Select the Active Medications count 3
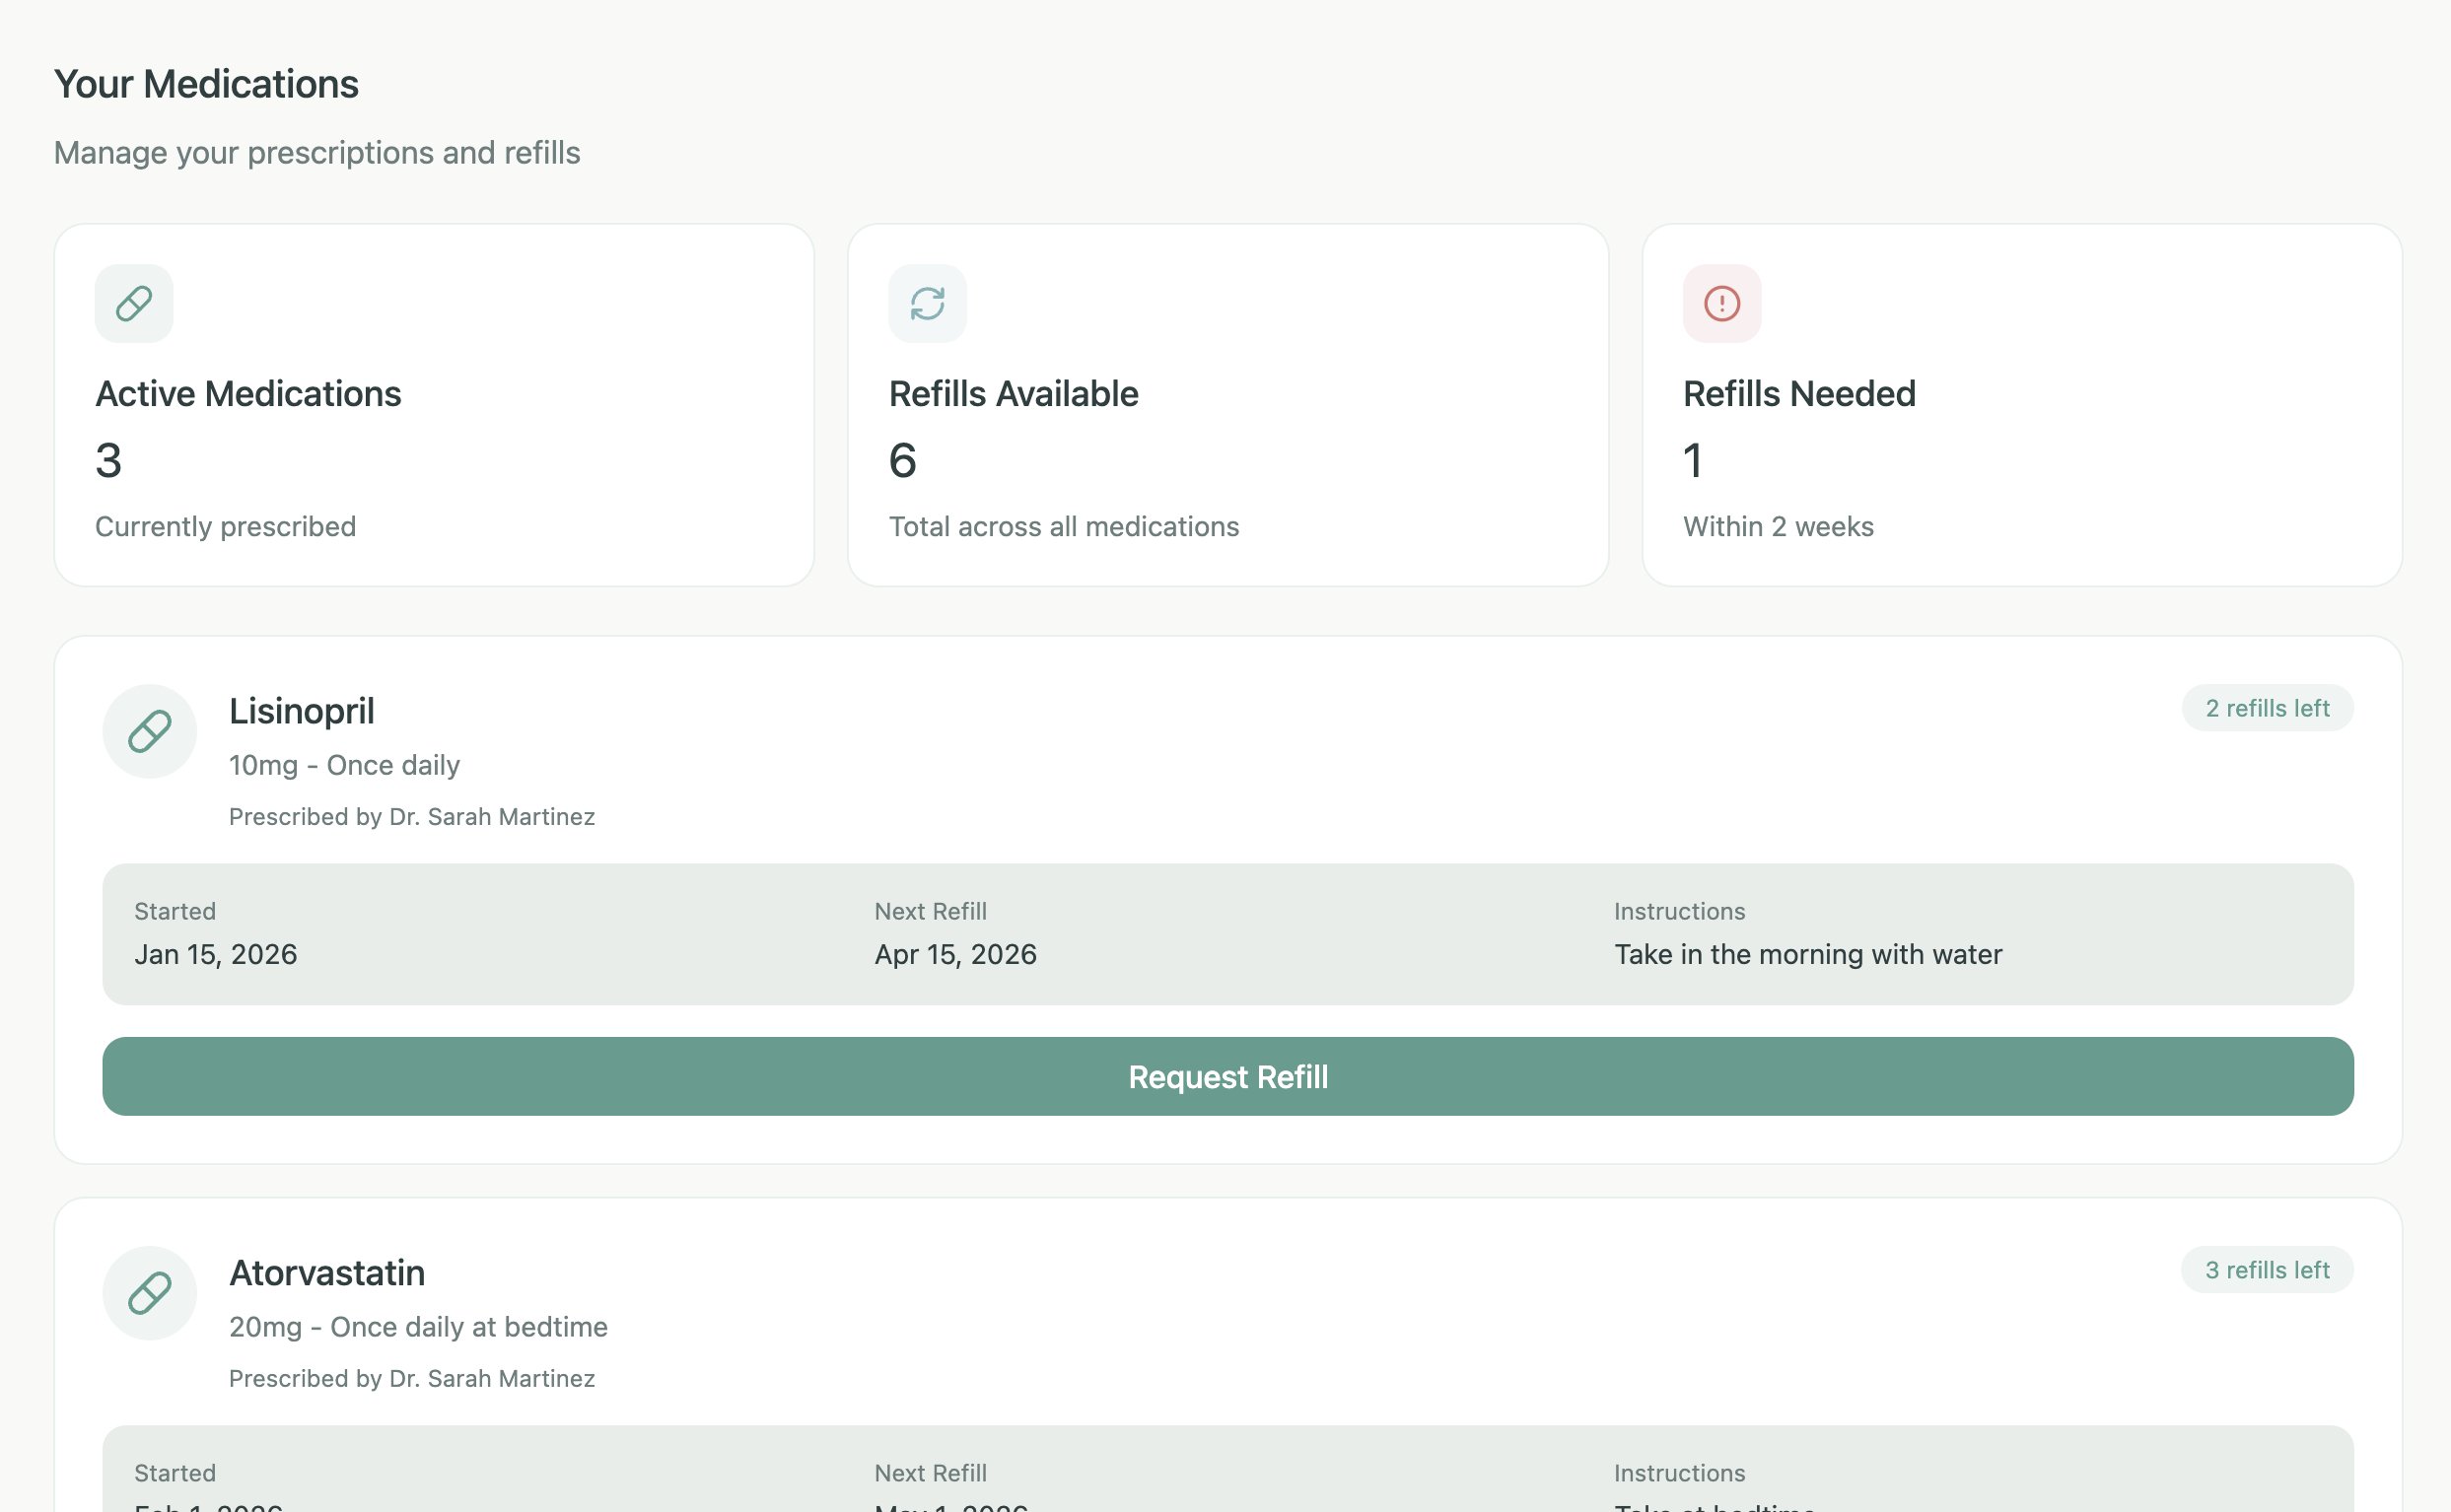 [108, 461]
